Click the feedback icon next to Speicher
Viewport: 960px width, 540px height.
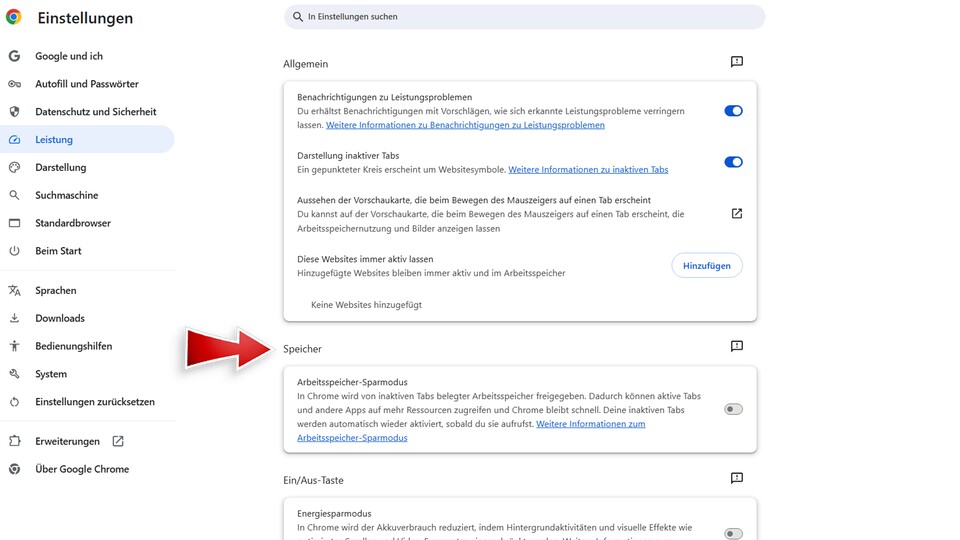736,347
